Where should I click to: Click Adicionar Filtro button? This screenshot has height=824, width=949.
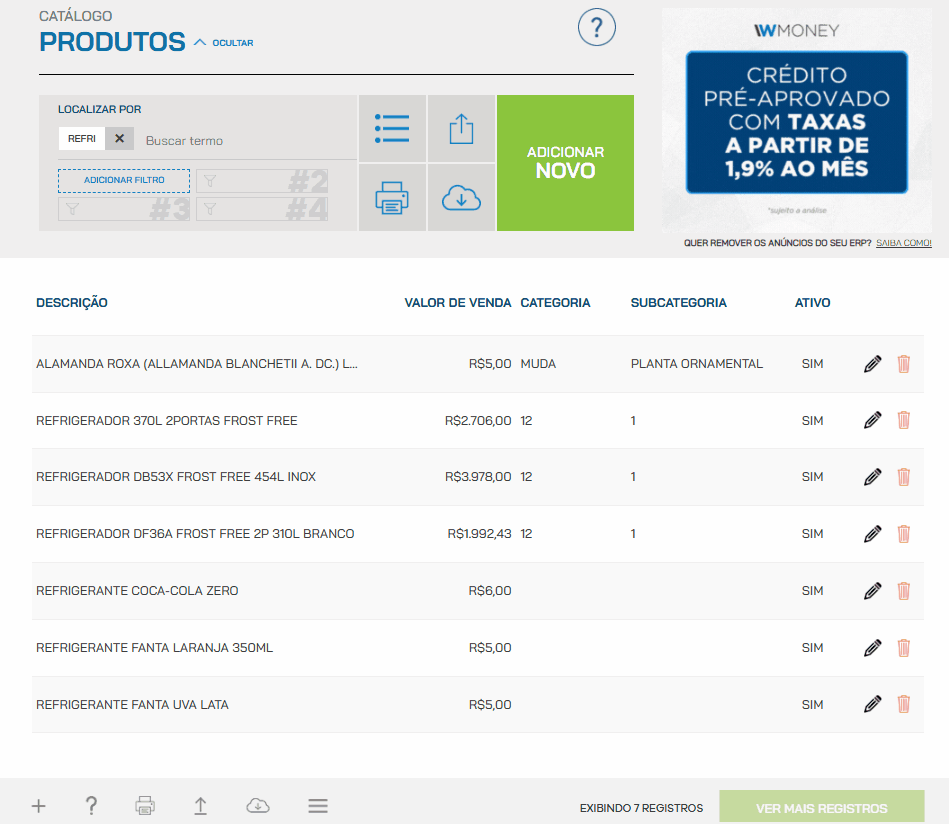point(124,180)
